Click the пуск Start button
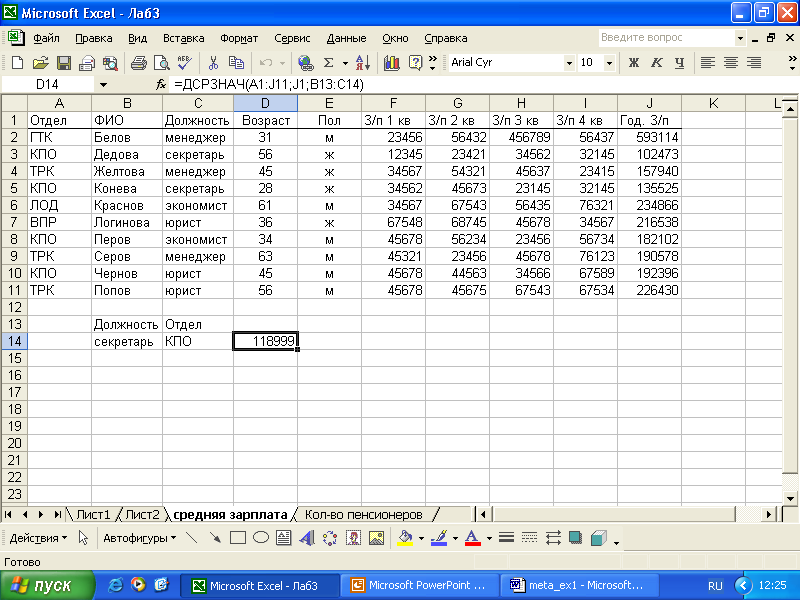800x600 pixels. coord(43,586)
